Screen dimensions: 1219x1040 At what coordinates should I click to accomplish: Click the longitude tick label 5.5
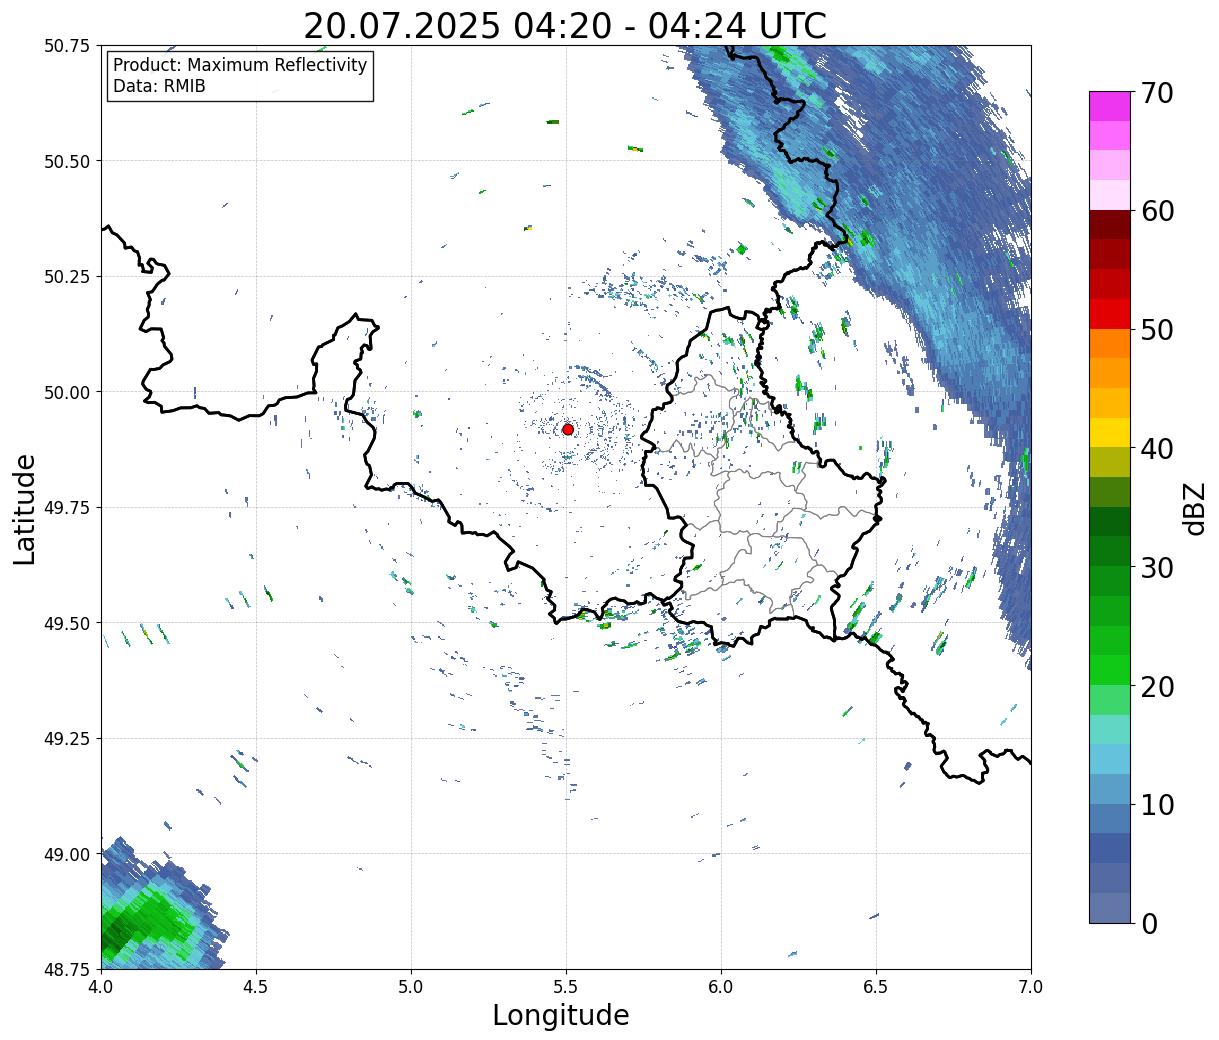566,986
